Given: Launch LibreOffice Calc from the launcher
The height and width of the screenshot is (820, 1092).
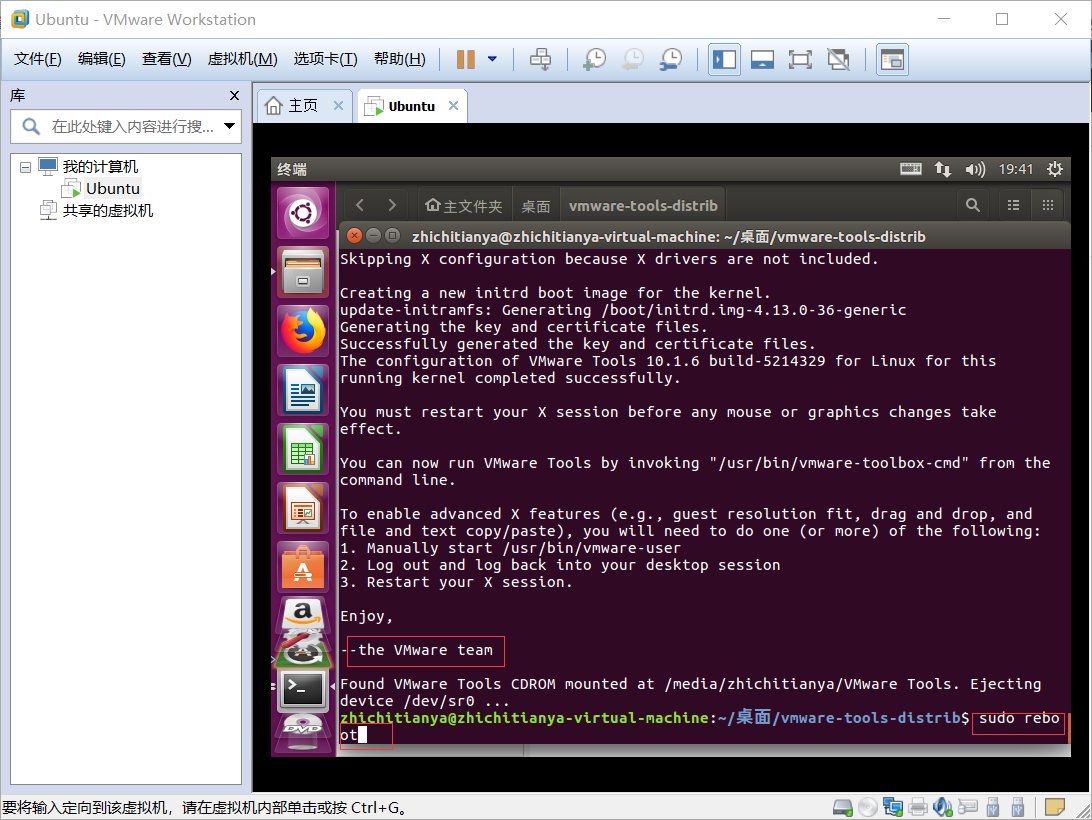Looking at the screenshot, I should click(303, 449).
